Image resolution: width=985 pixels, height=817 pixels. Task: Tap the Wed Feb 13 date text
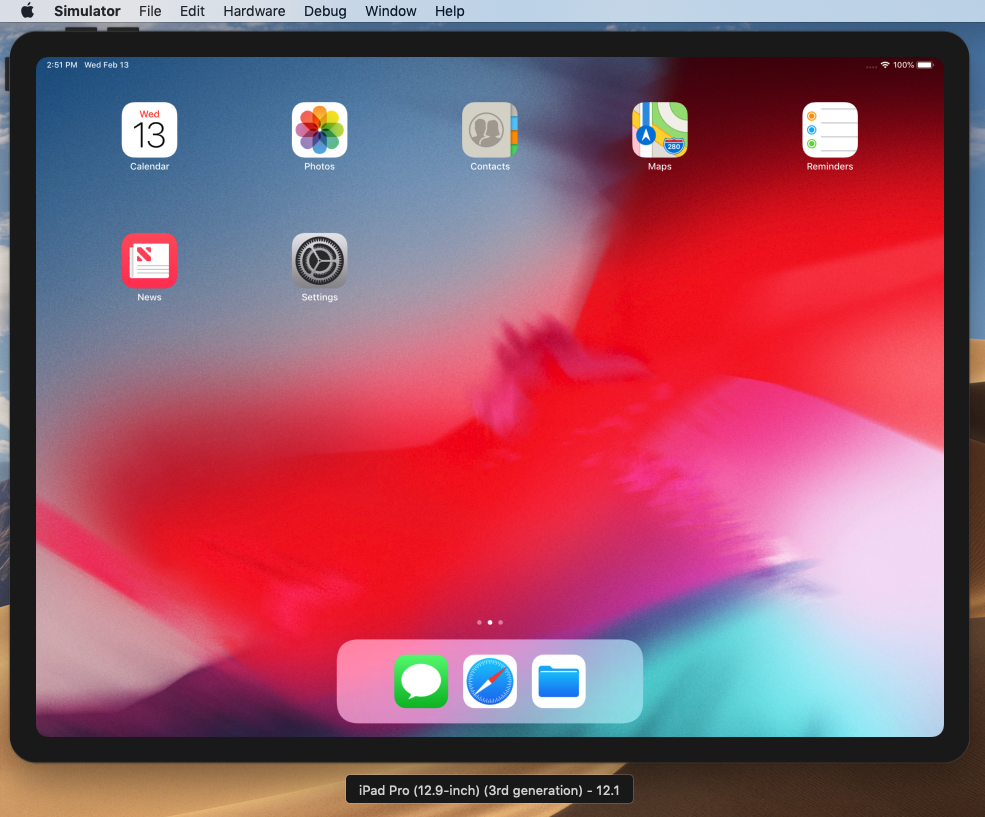coord(106,65)
